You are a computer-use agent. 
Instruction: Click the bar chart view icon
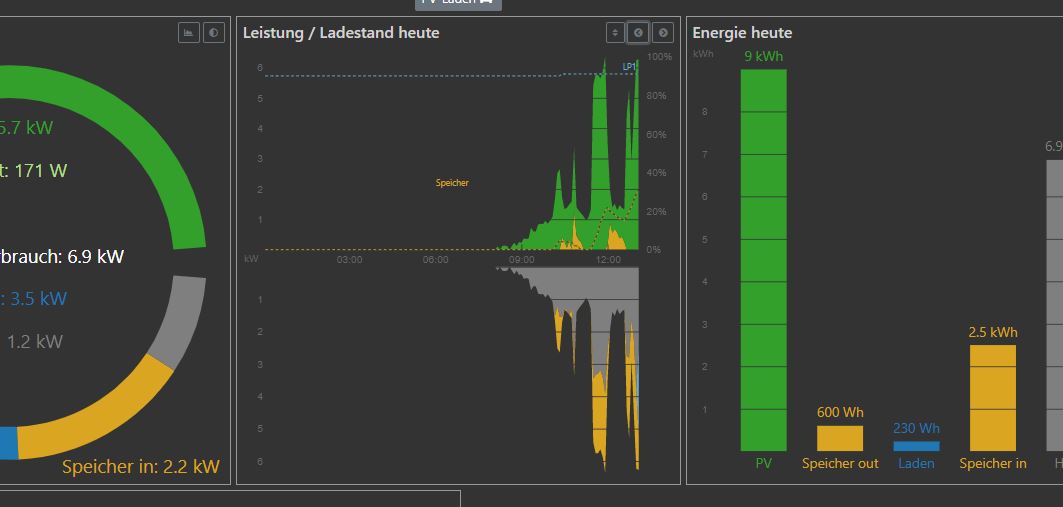tap(188, 33)
